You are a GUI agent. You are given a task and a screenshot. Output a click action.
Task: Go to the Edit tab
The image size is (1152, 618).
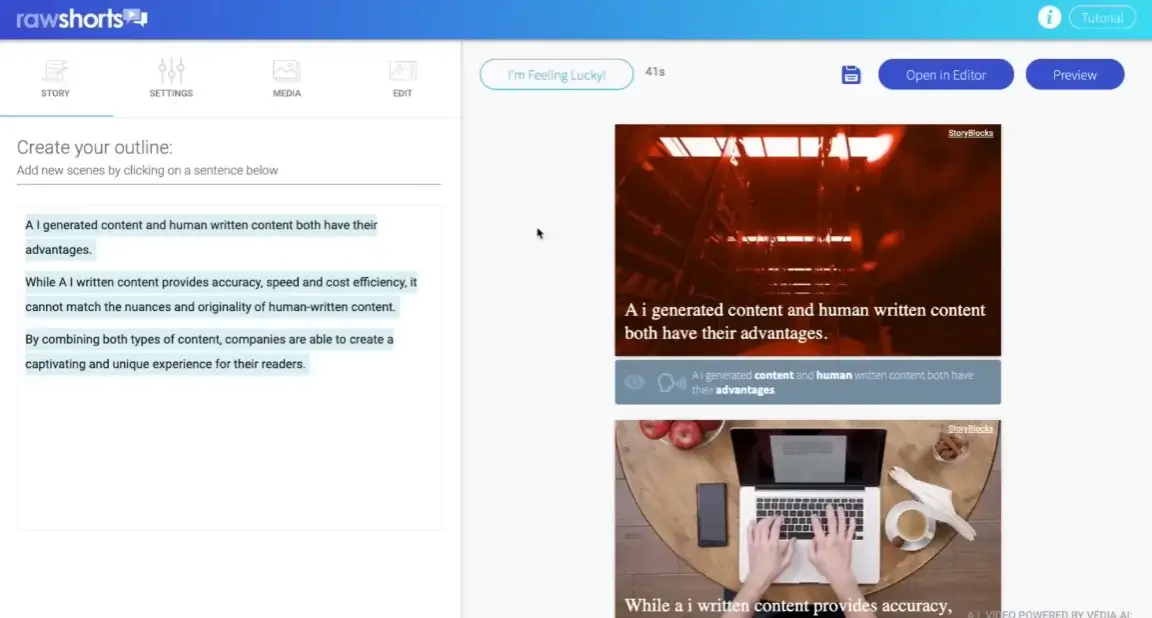(x=402, y=78)
